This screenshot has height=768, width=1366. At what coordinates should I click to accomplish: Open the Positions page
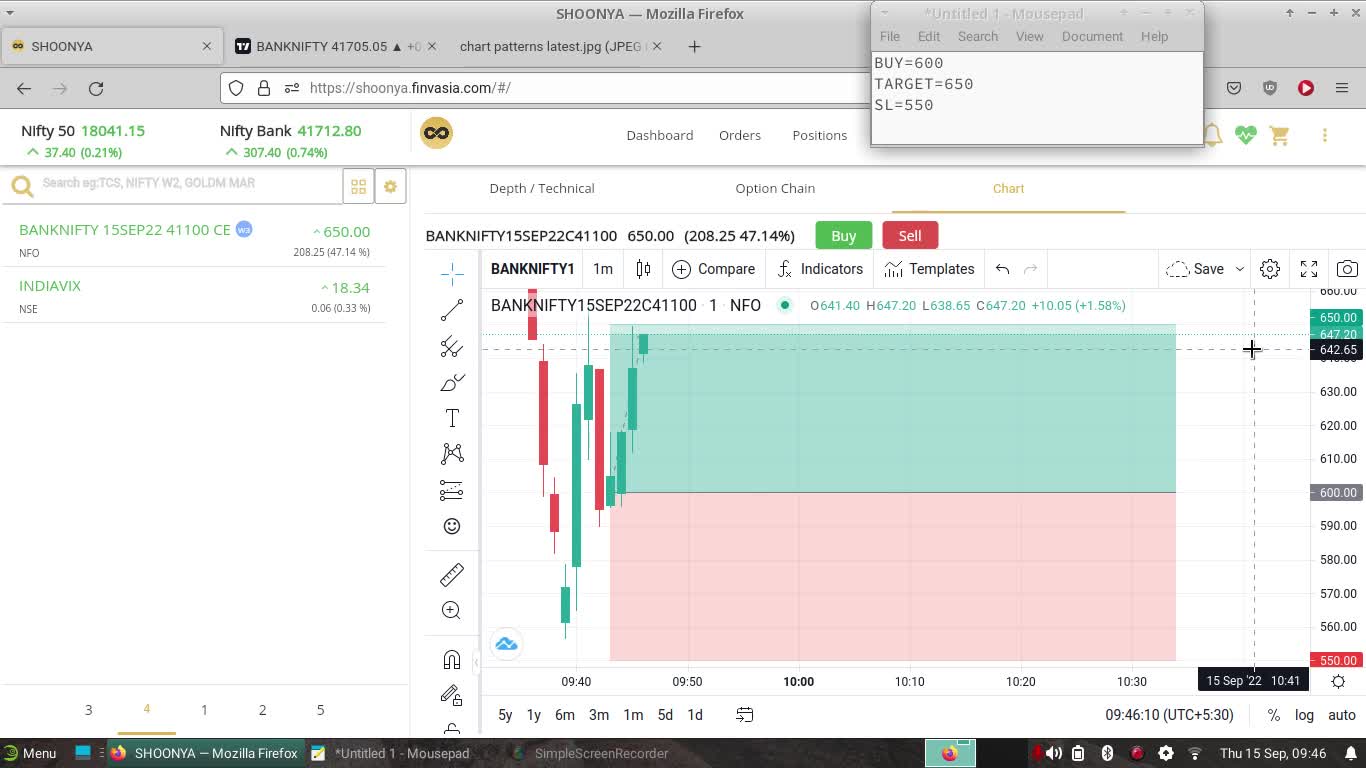click(x=819, y=135)
